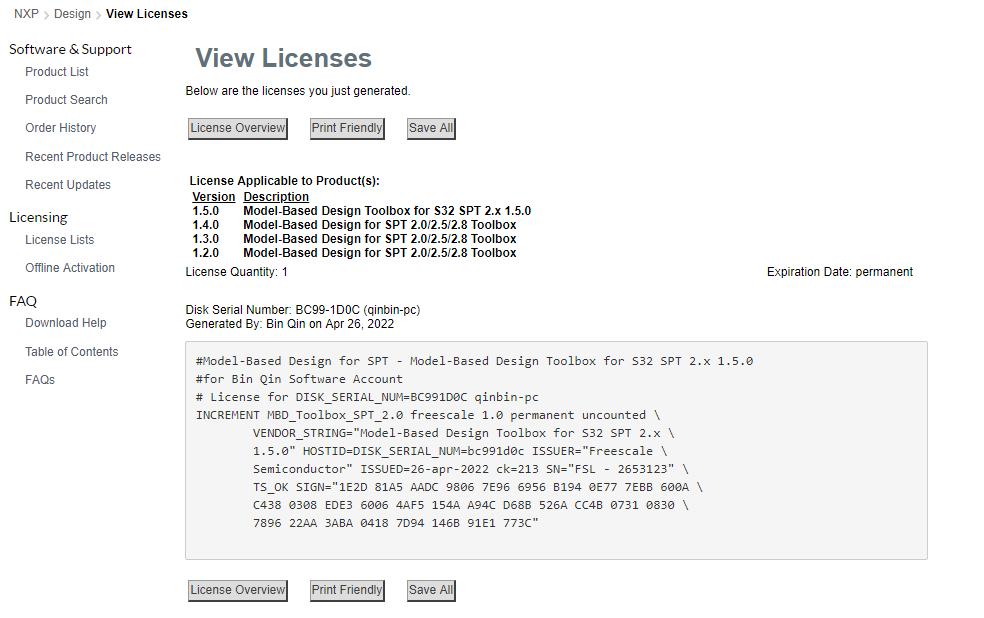This screenshot has width=984, height=618.
Task: View your Order History
Action: coord(60,127)
